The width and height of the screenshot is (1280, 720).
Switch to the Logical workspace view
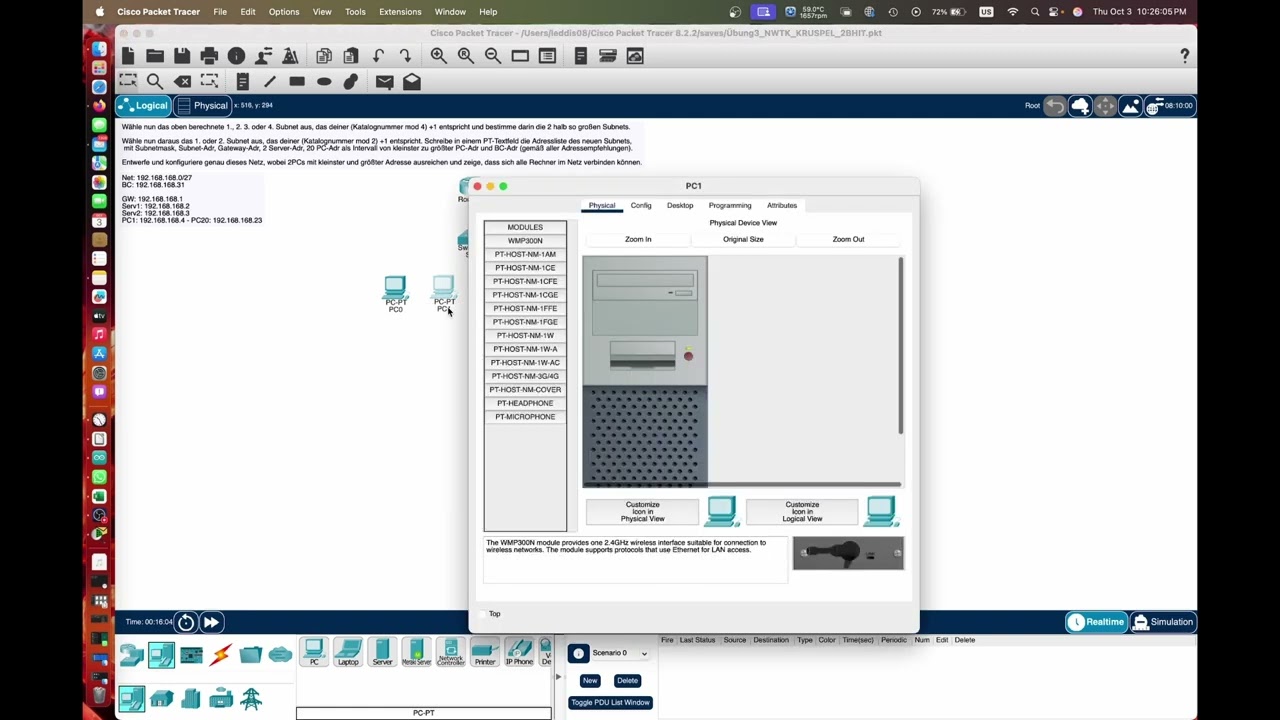143,106
